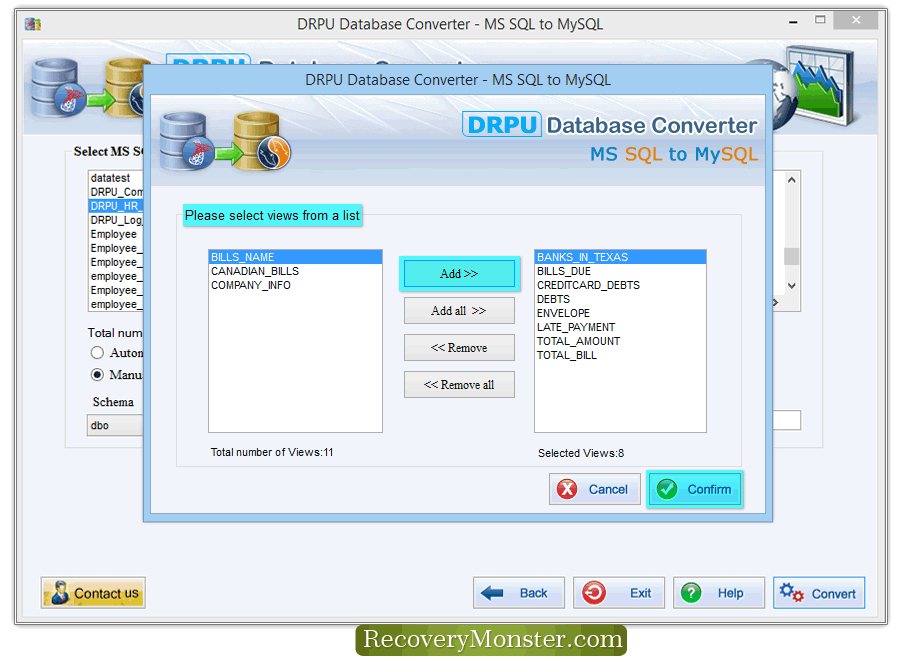900x658 pixels.
Task: Click the person icon on Contact us
Action: point(60,593)
